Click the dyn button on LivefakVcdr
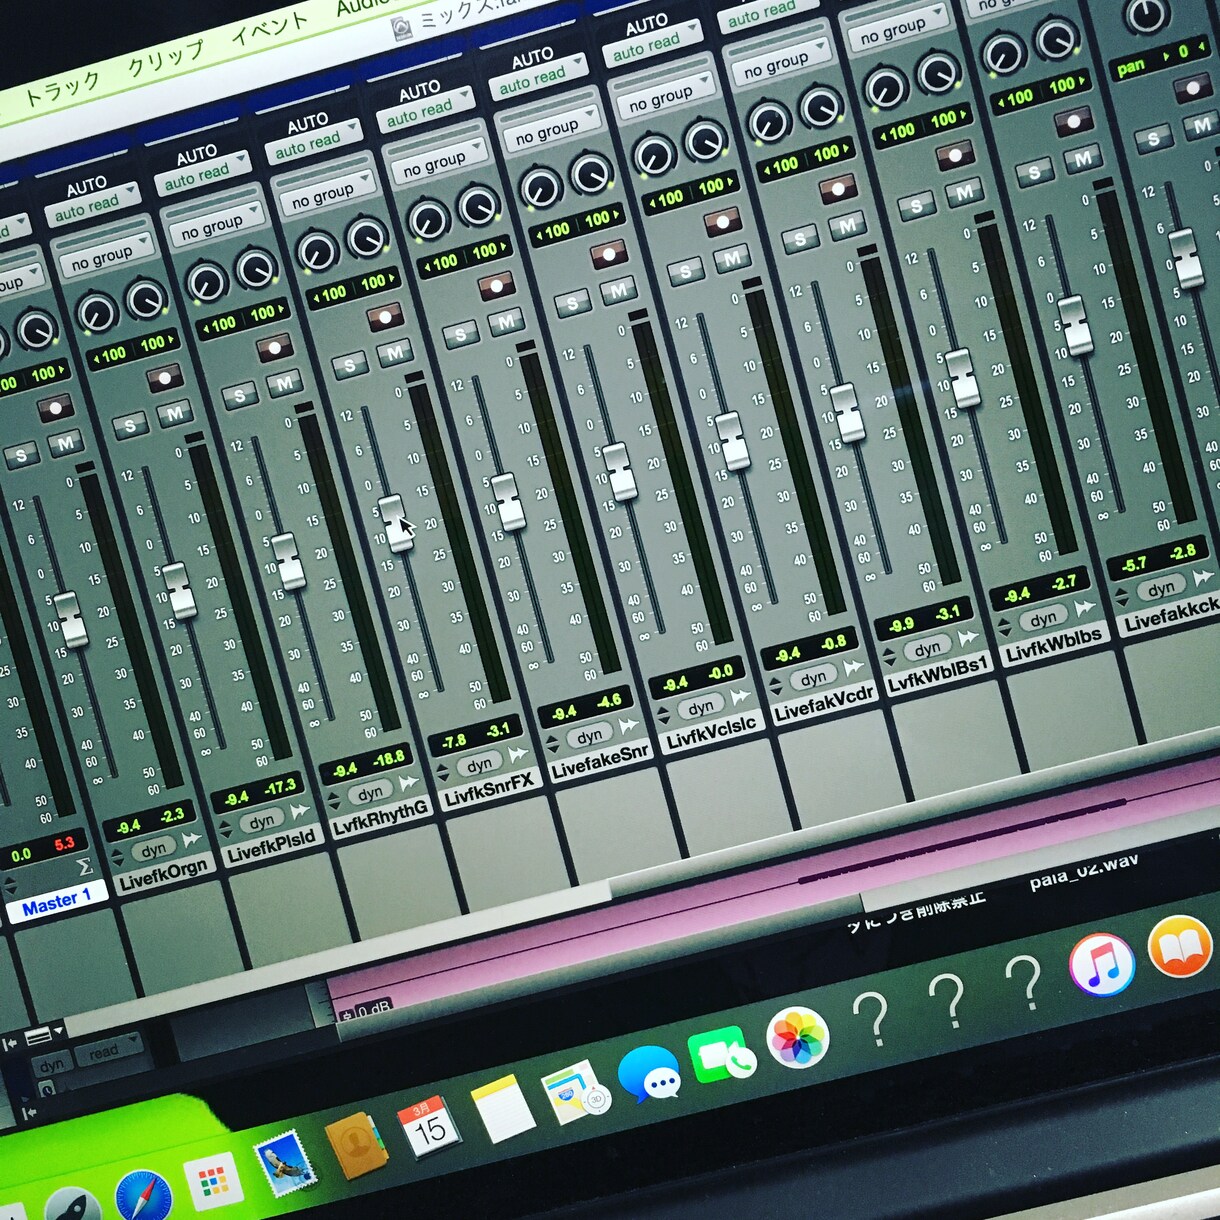This screenshot has width=1220, height=1220. click(814, 678)
